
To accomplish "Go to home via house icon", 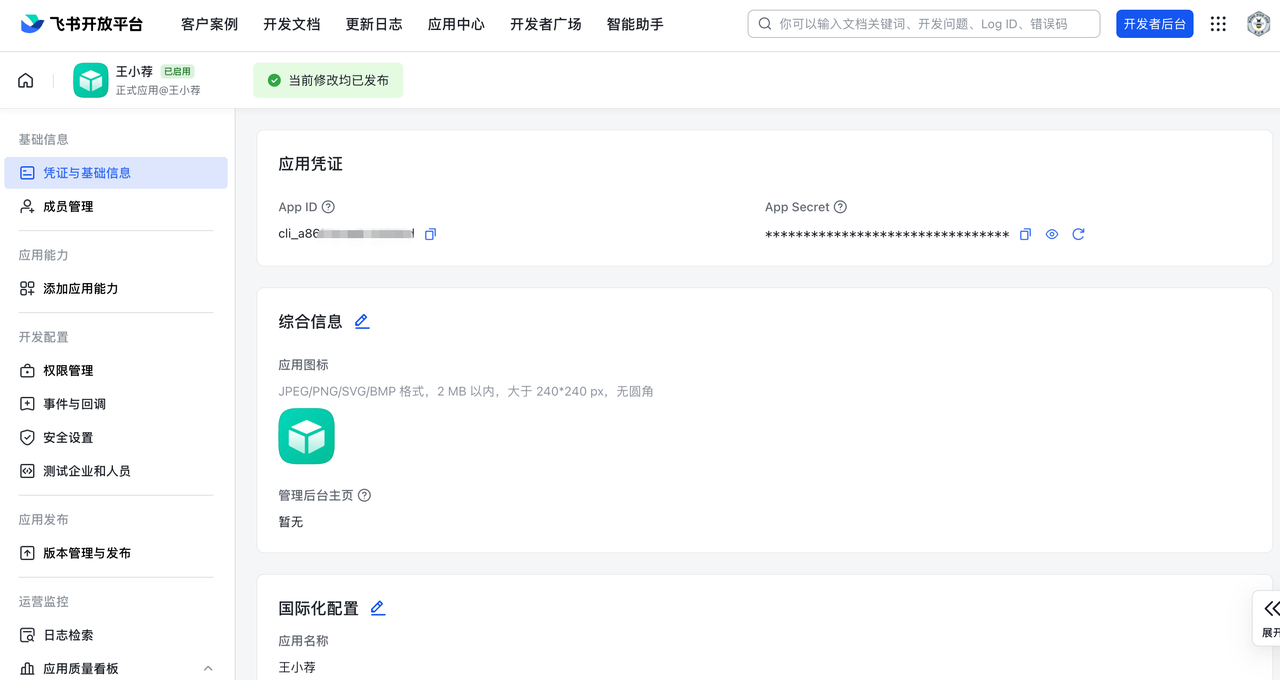I will click(x=26, y=80).
